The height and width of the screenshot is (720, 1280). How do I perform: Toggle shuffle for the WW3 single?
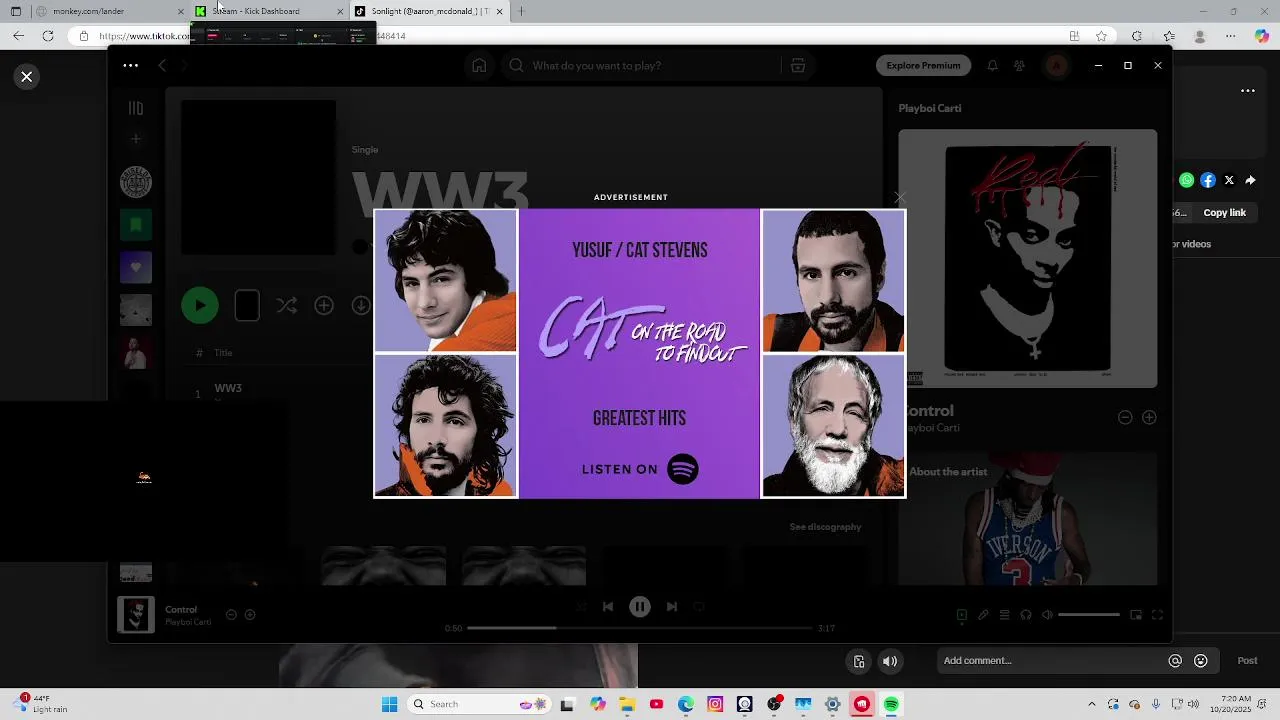point(287,306)
